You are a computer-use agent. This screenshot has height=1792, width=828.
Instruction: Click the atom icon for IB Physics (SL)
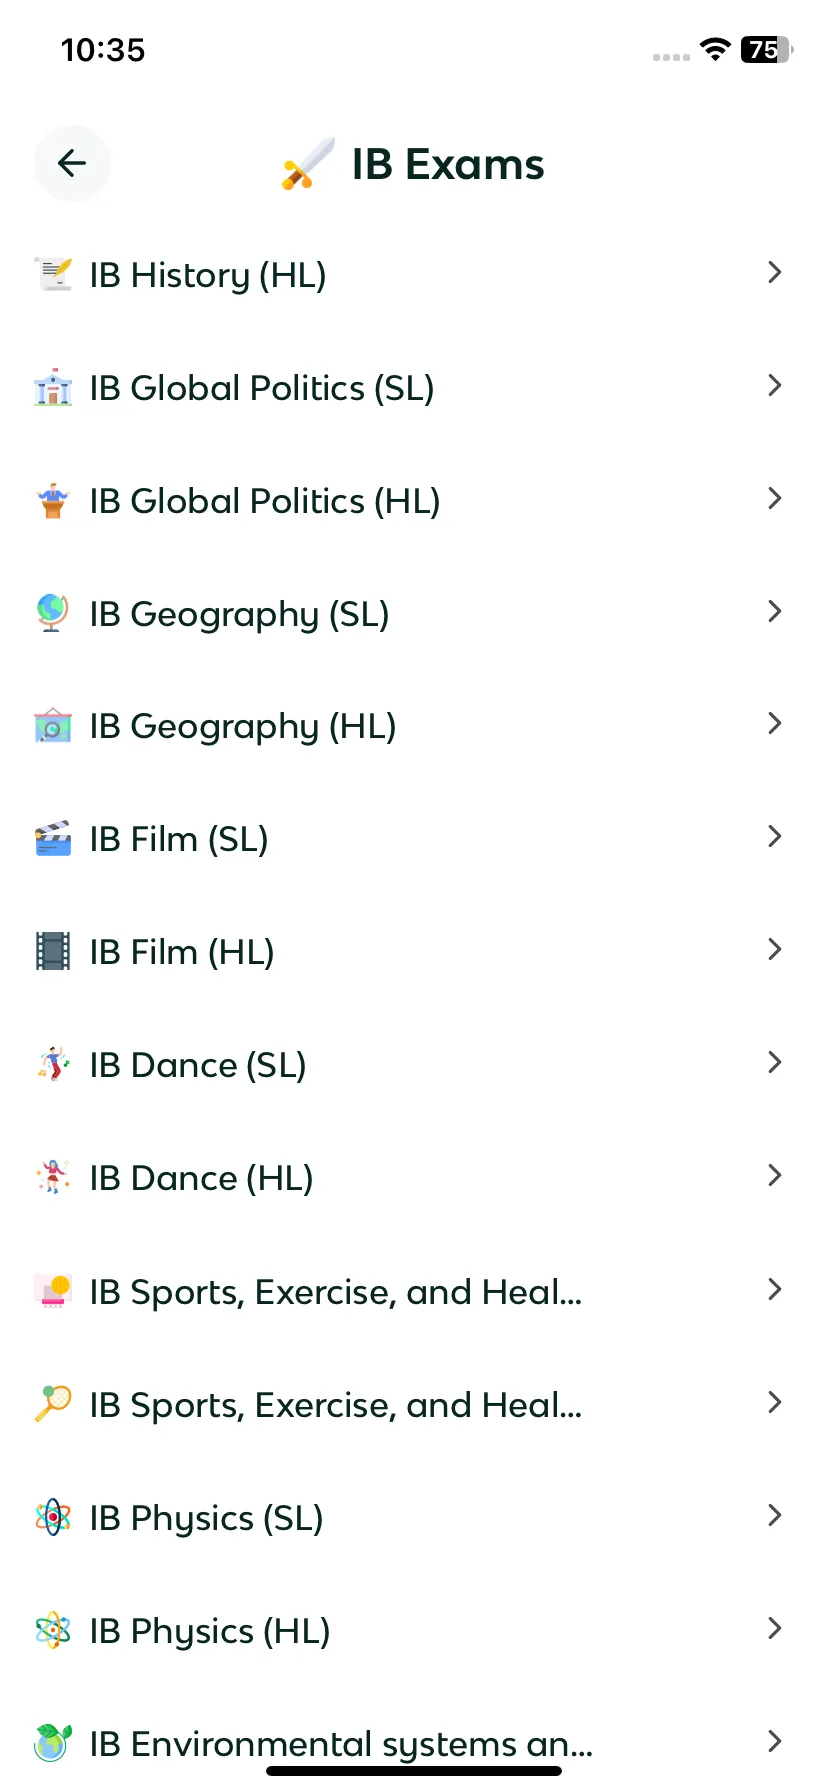tap(53, 1517)
